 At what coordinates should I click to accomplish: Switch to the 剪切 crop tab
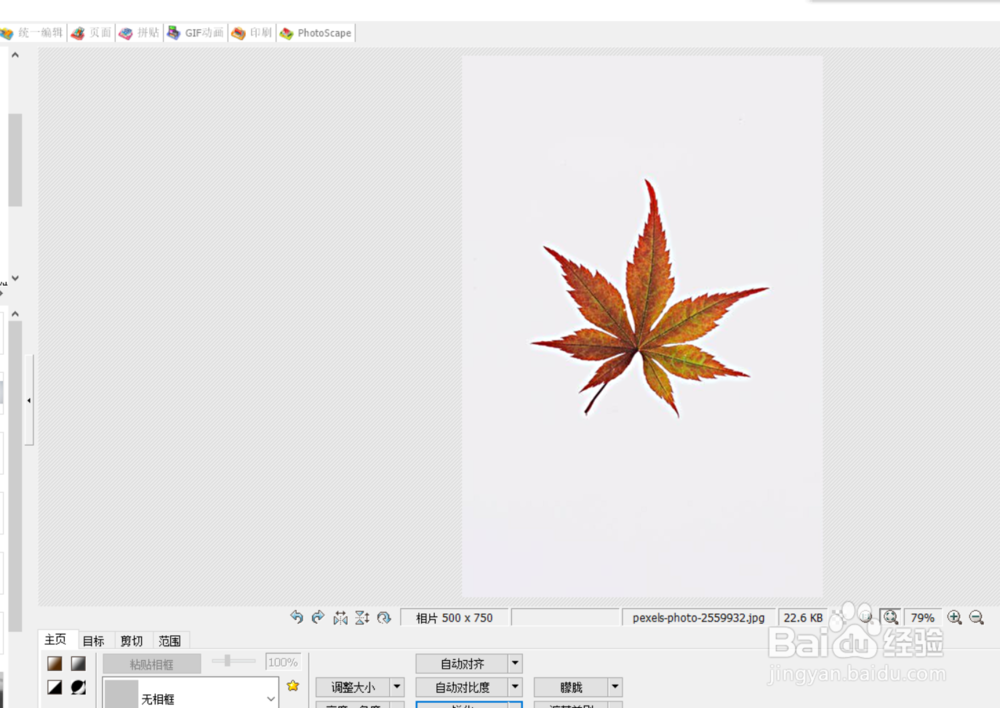pyautogui.click(x=131, y=640)
